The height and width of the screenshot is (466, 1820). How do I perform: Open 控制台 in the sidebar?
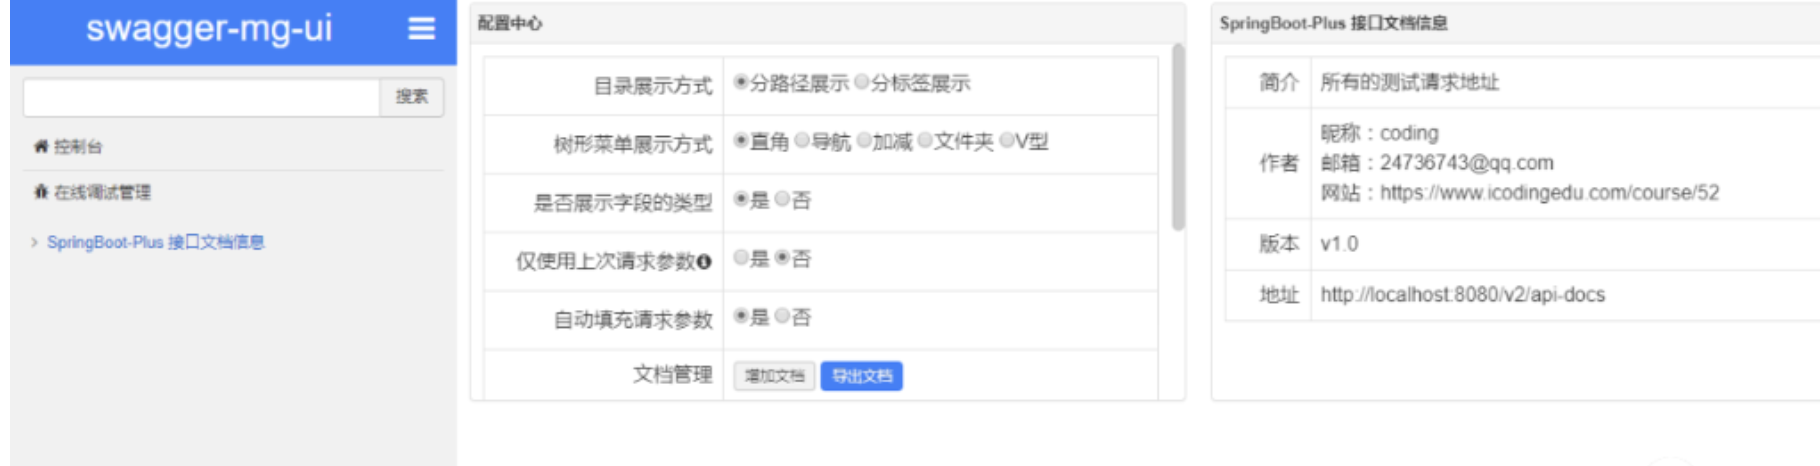pyautogui.click(x=78, y=146)
